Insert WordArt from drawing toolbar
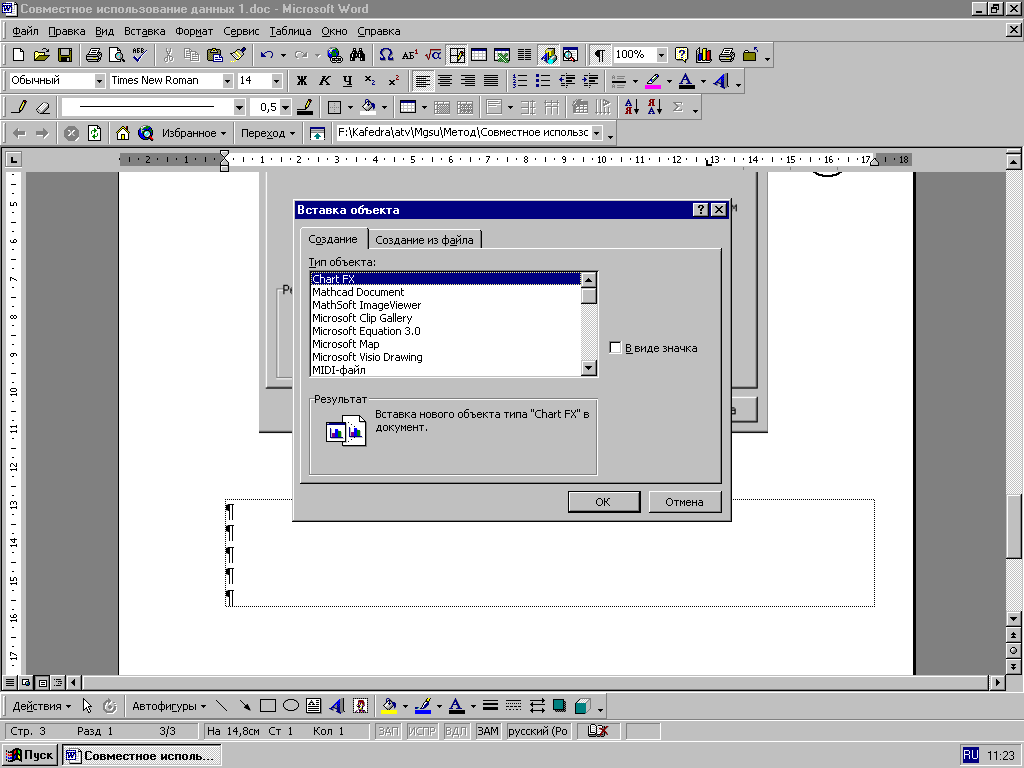This screenshot has height=768, width=1024. point(337,705)
